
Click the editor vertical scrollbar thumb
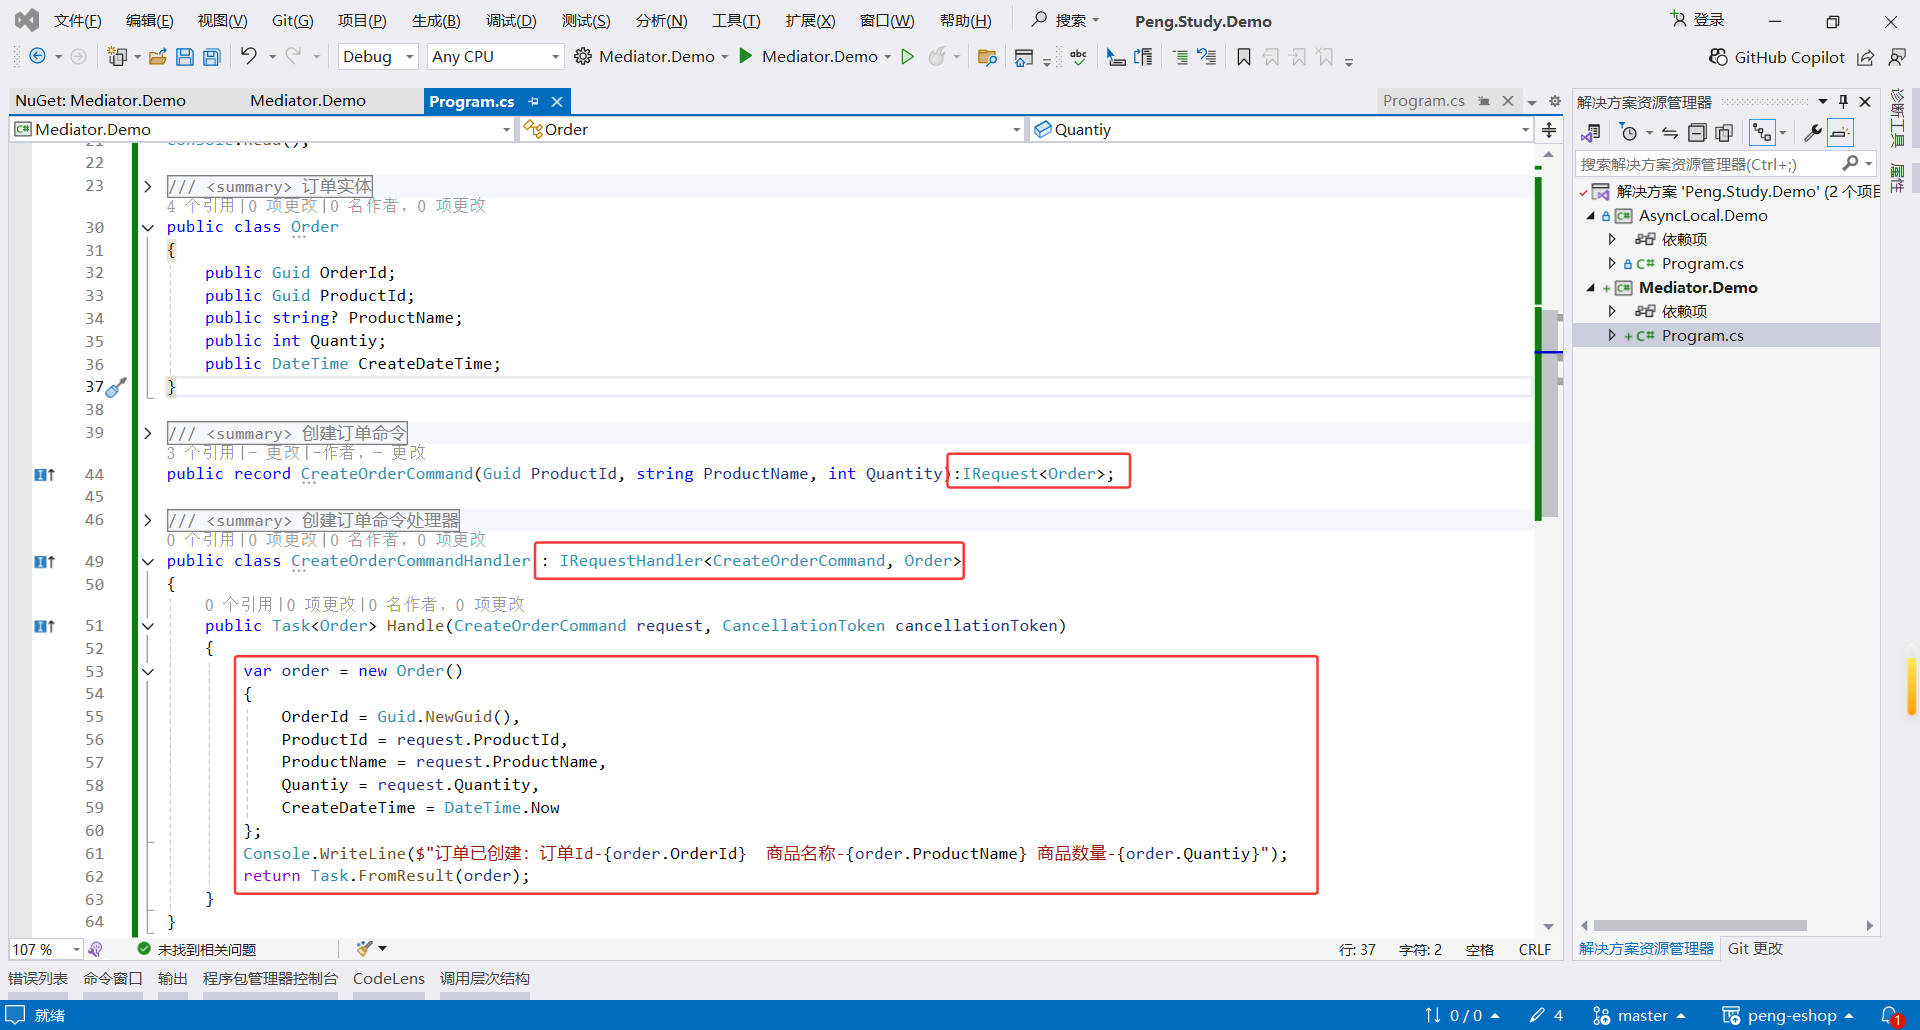click(x=1549, y=413)
